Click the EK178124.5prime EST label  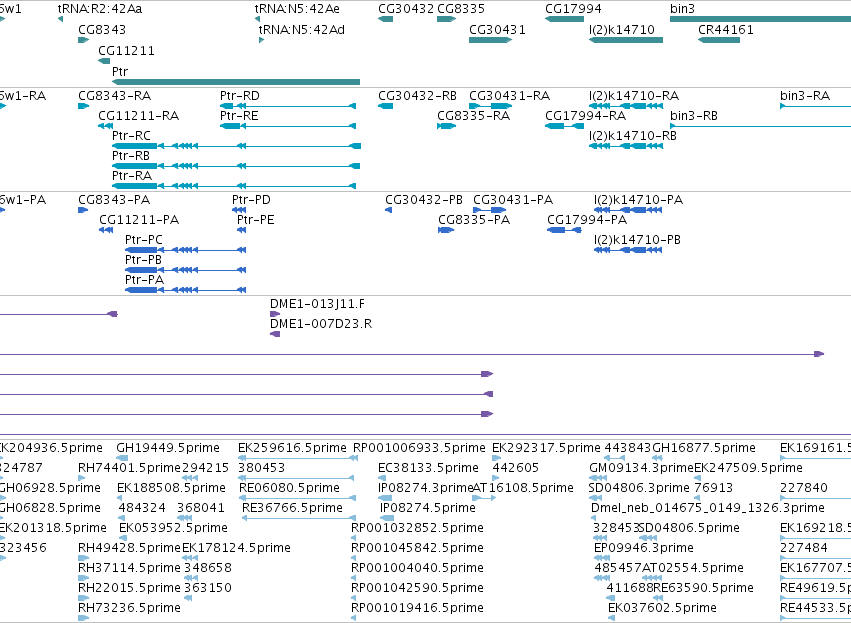[236, 548]
